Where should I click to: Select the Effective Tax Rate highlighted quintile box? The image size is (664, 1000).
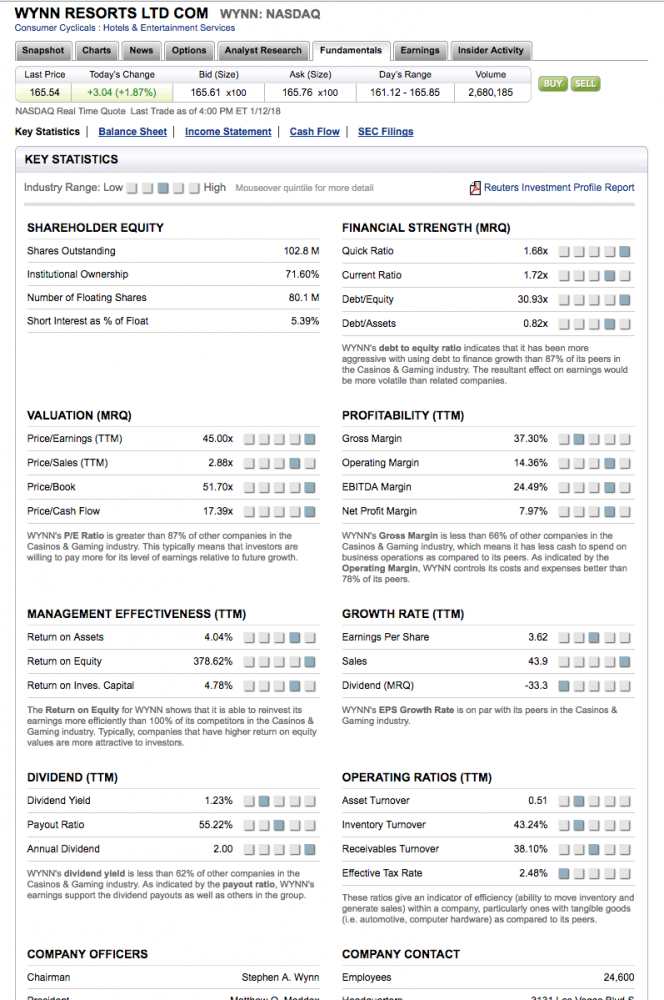tap(564, 874)
